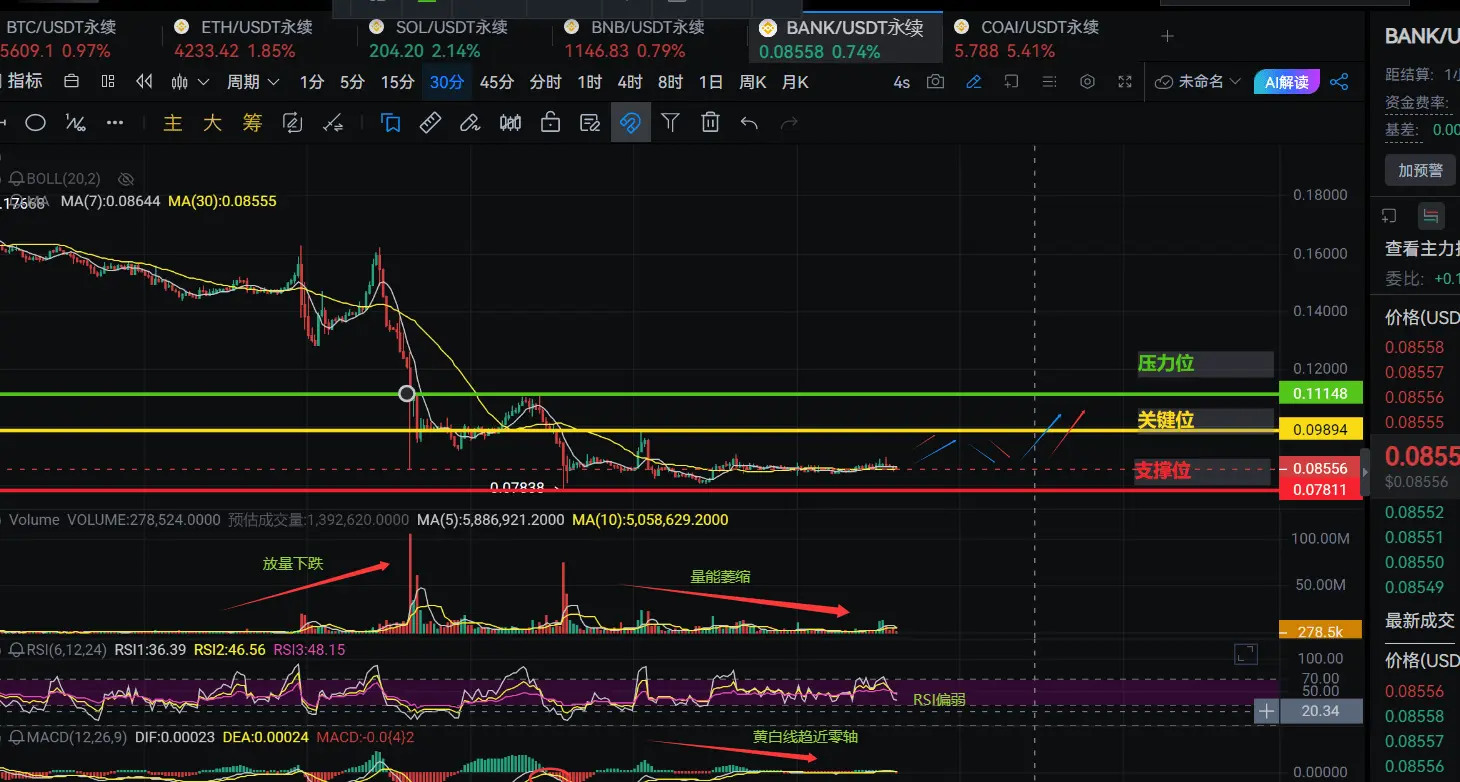1460x782 pixels.
Task: Open the 未命名 layout dropdown
Action: 1198,82
